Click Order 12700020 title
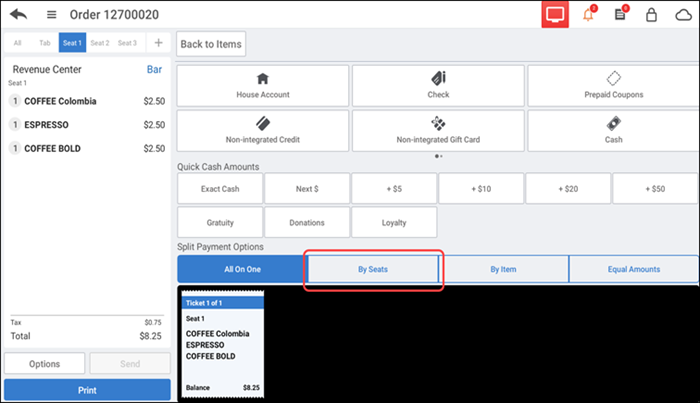 pos(114,15)
